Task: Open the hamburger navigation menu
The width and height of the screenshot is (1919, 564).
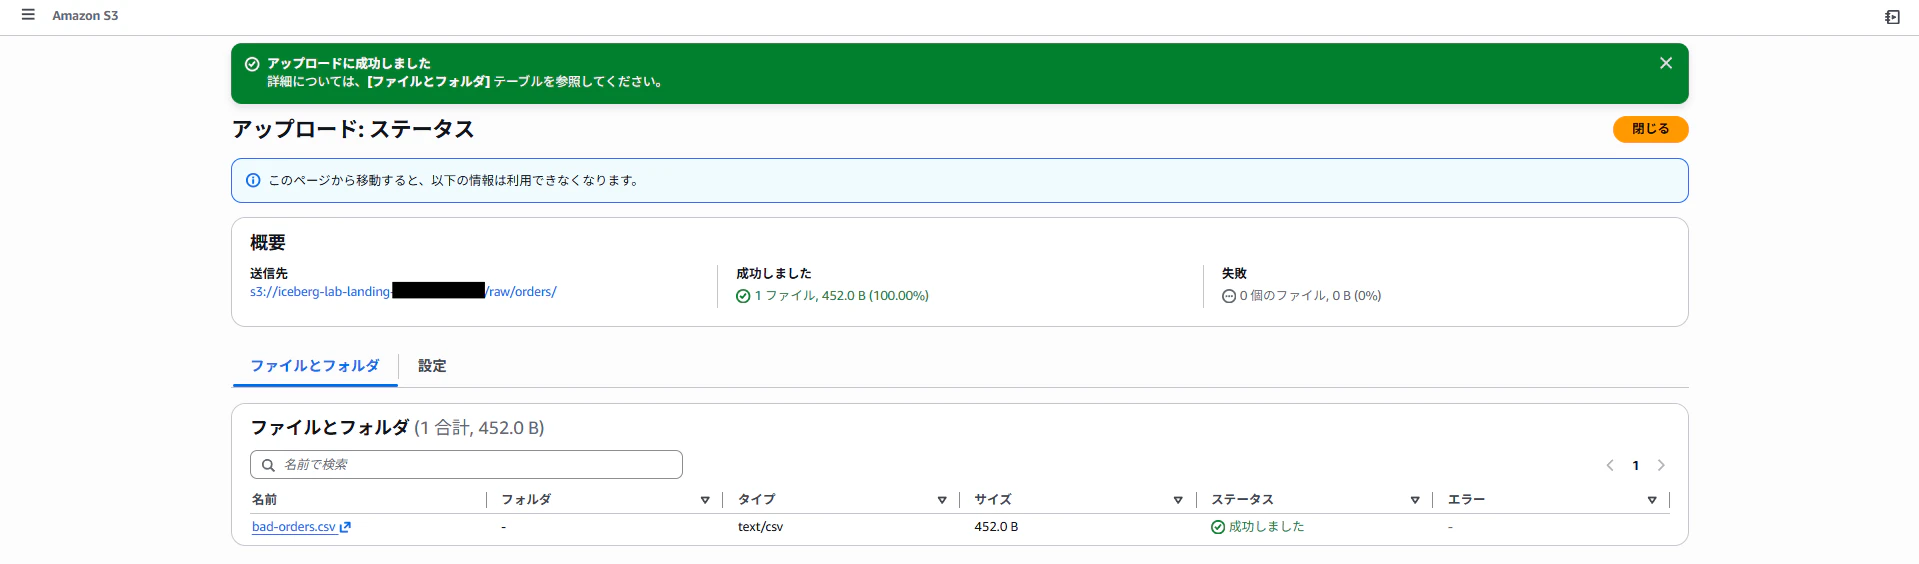Action: [28, 15]
